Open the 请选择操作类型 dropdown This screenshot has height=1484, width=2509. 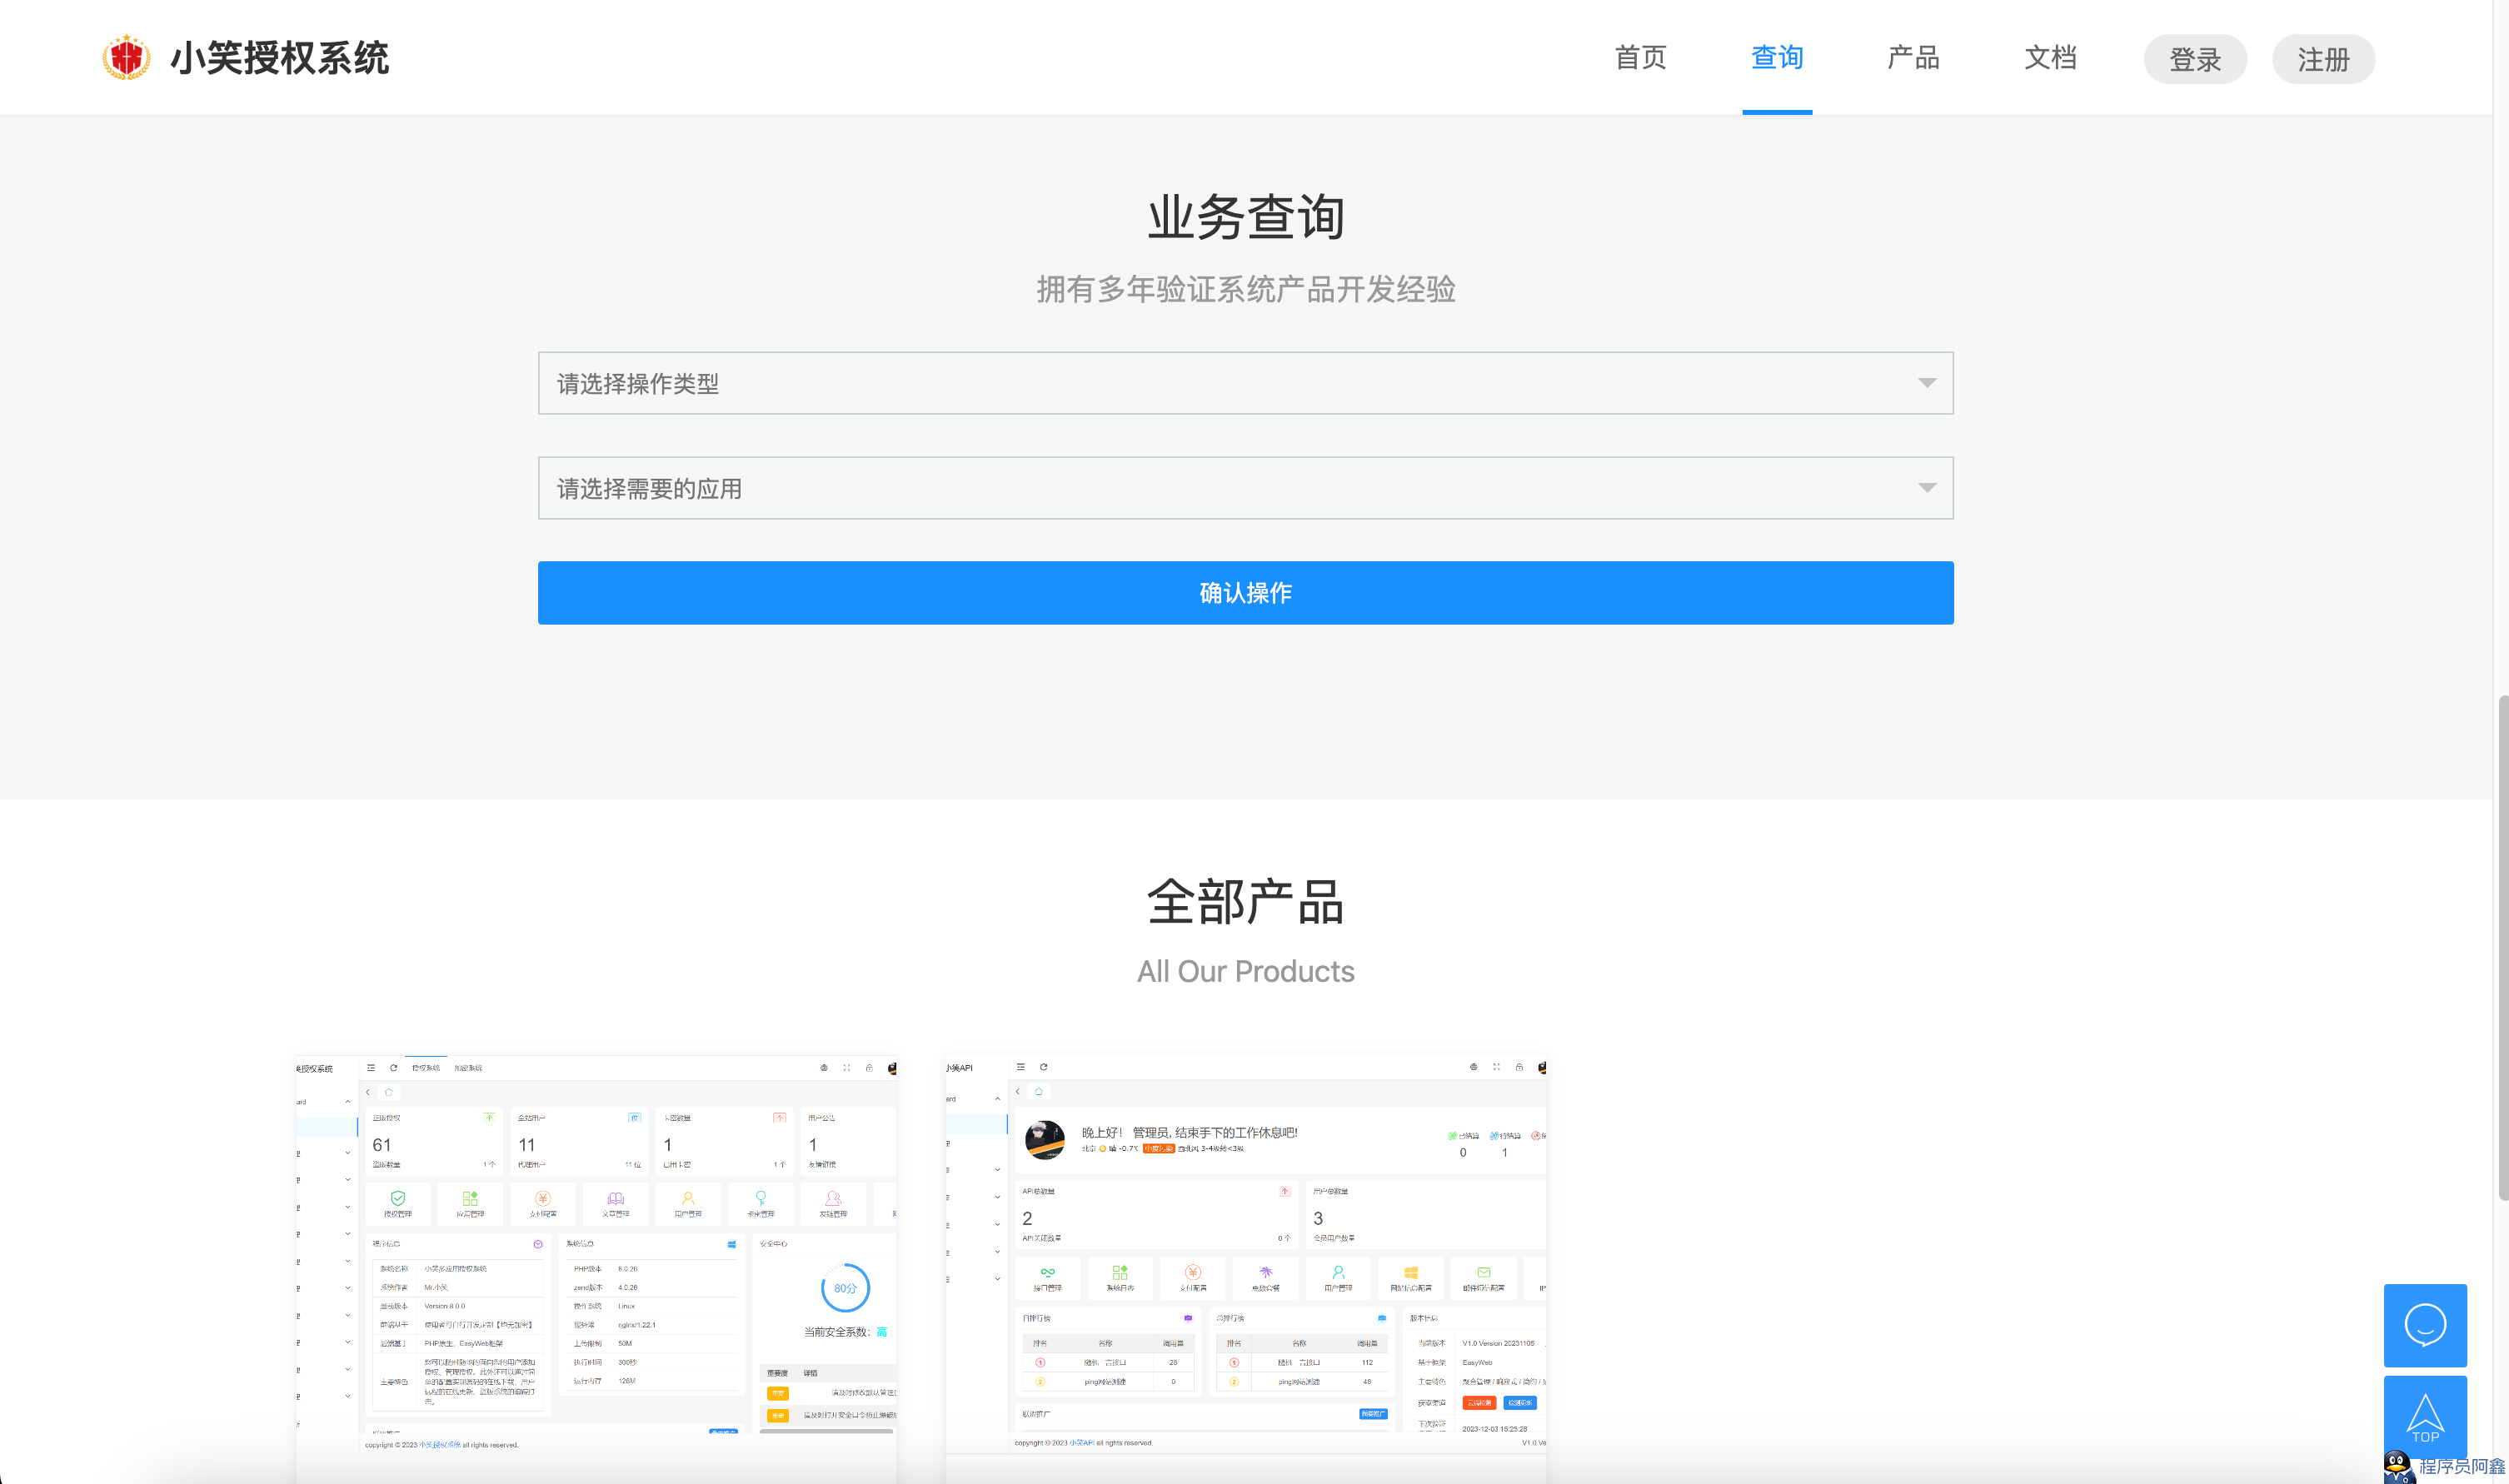1245,383
